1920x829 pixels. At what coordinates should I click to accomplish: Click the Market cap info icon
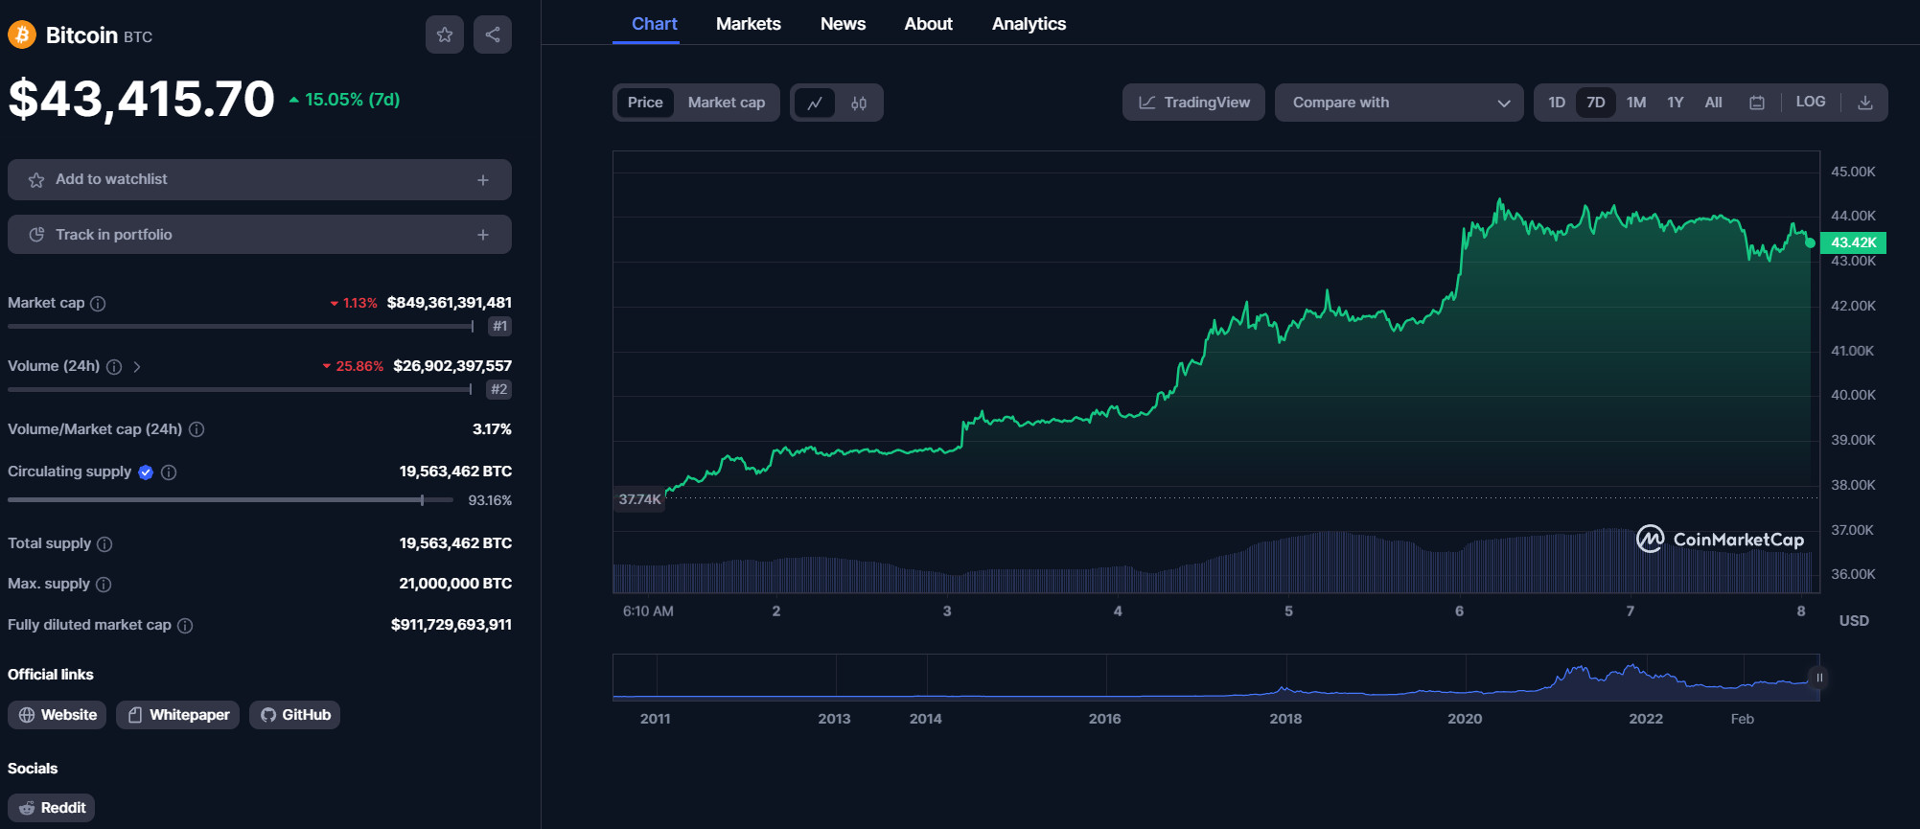98,303
